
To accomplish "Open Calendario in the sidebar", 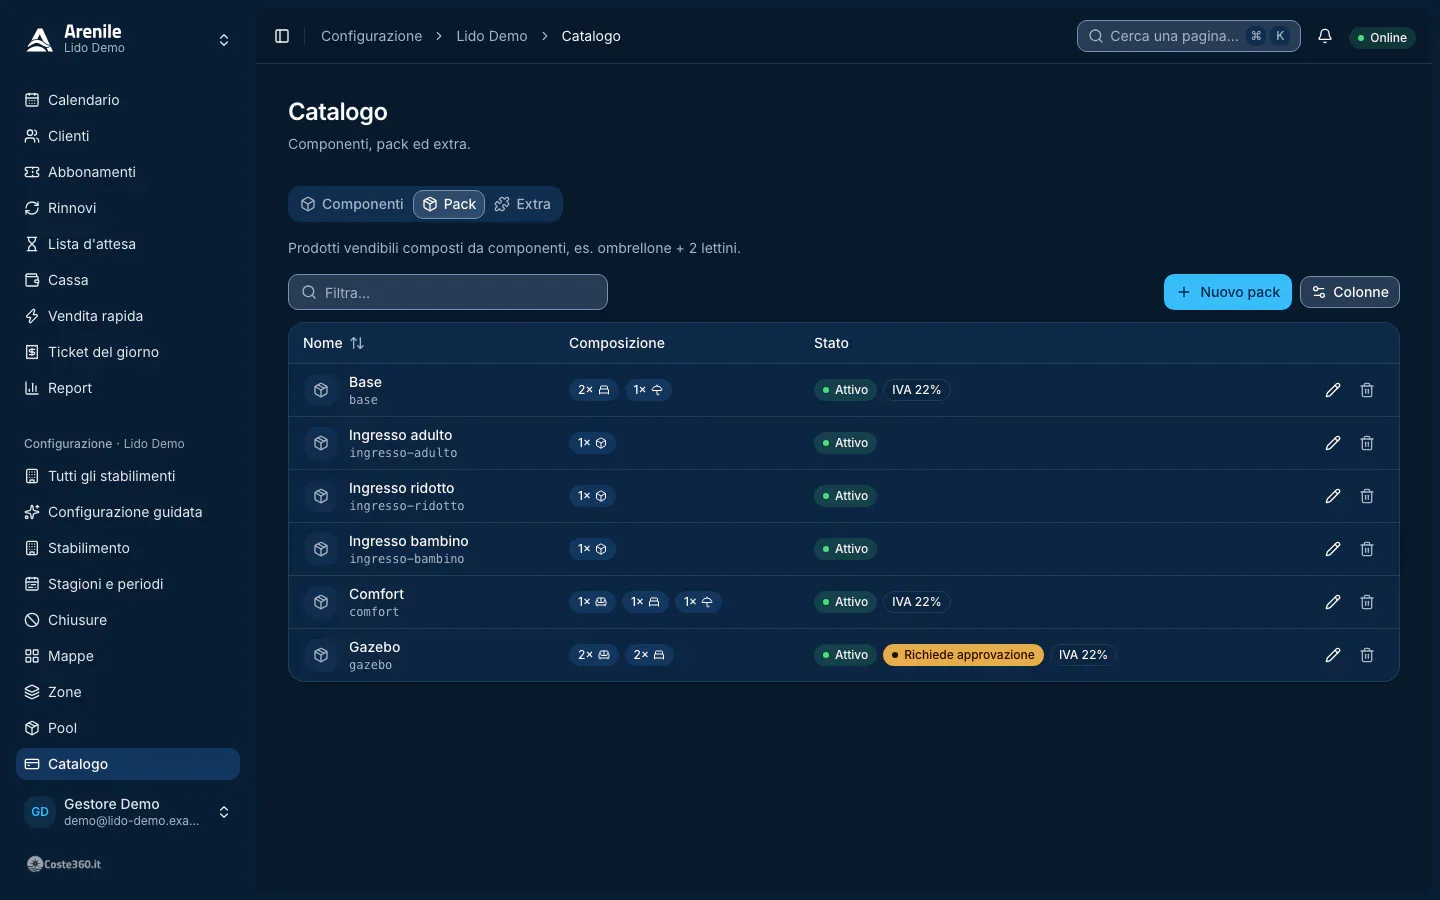I will 128,100.
